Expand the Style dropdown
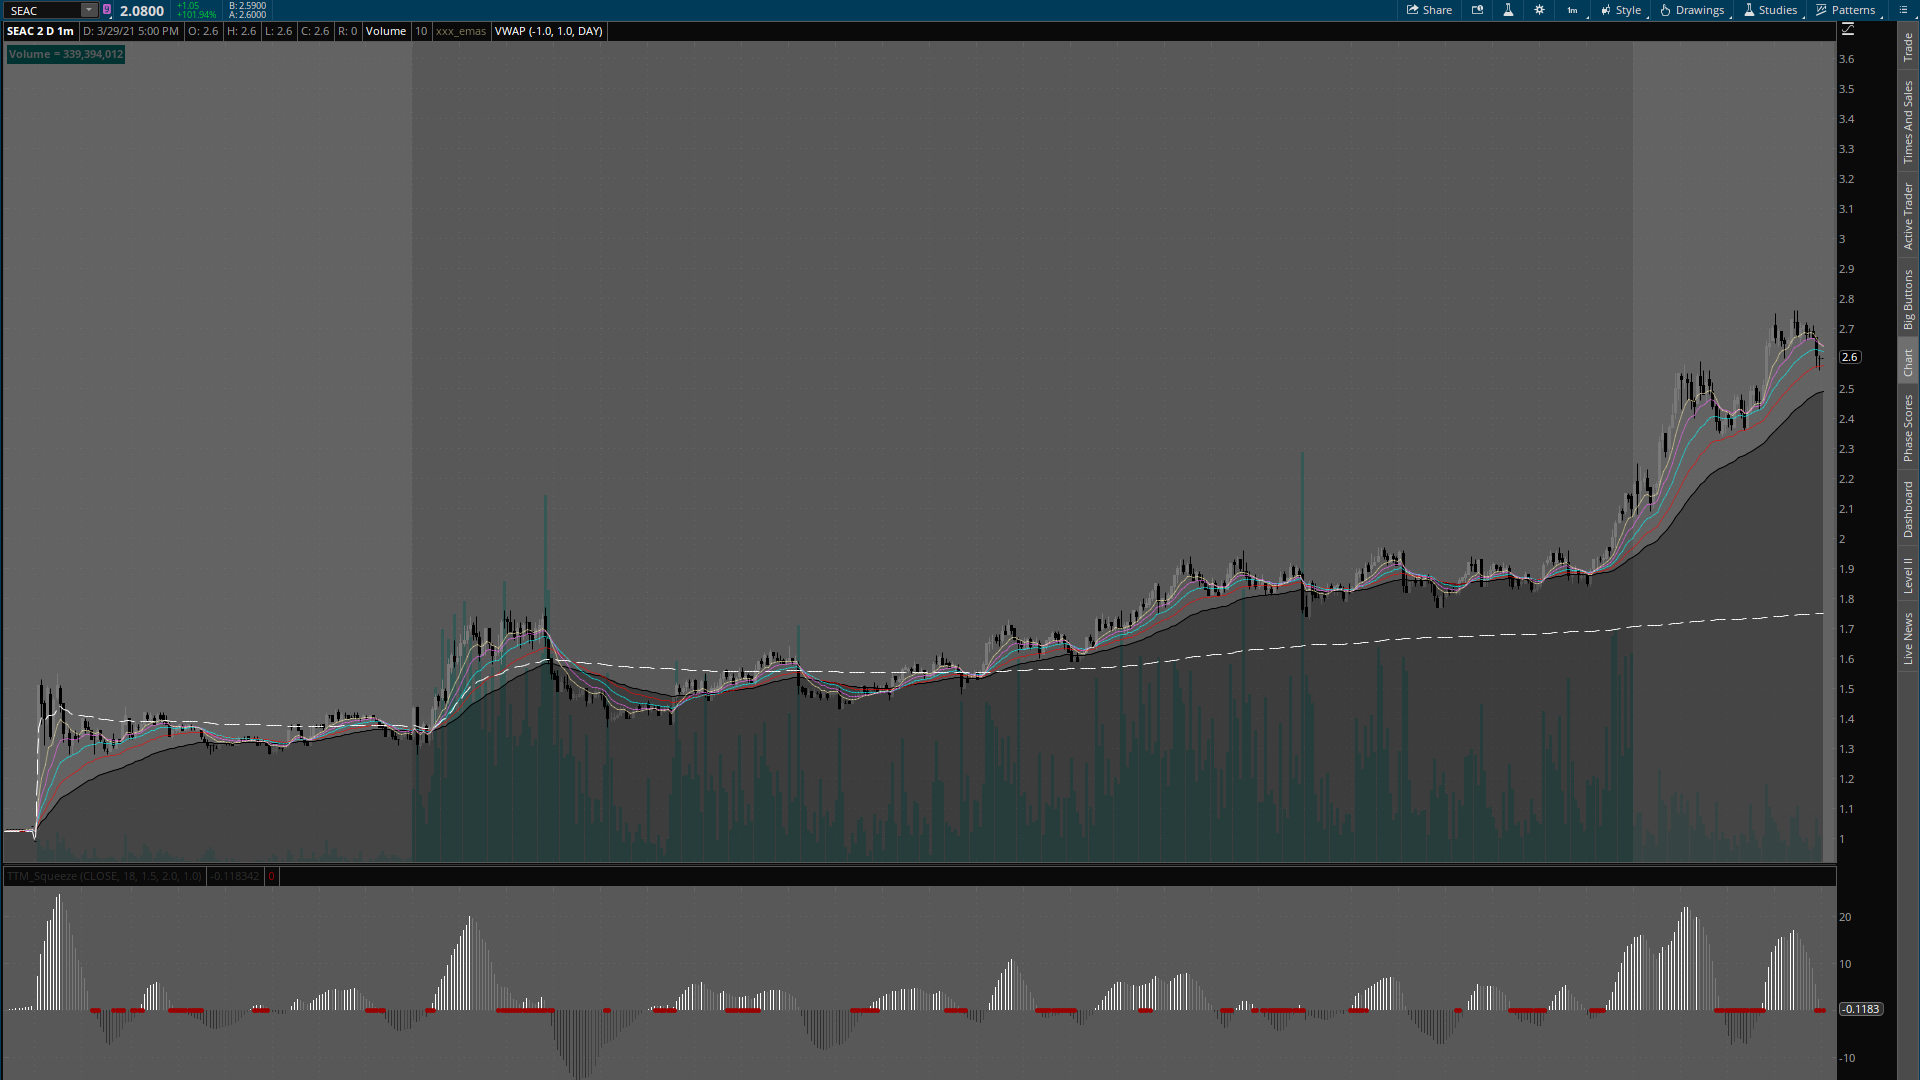 pos(1621,10)
